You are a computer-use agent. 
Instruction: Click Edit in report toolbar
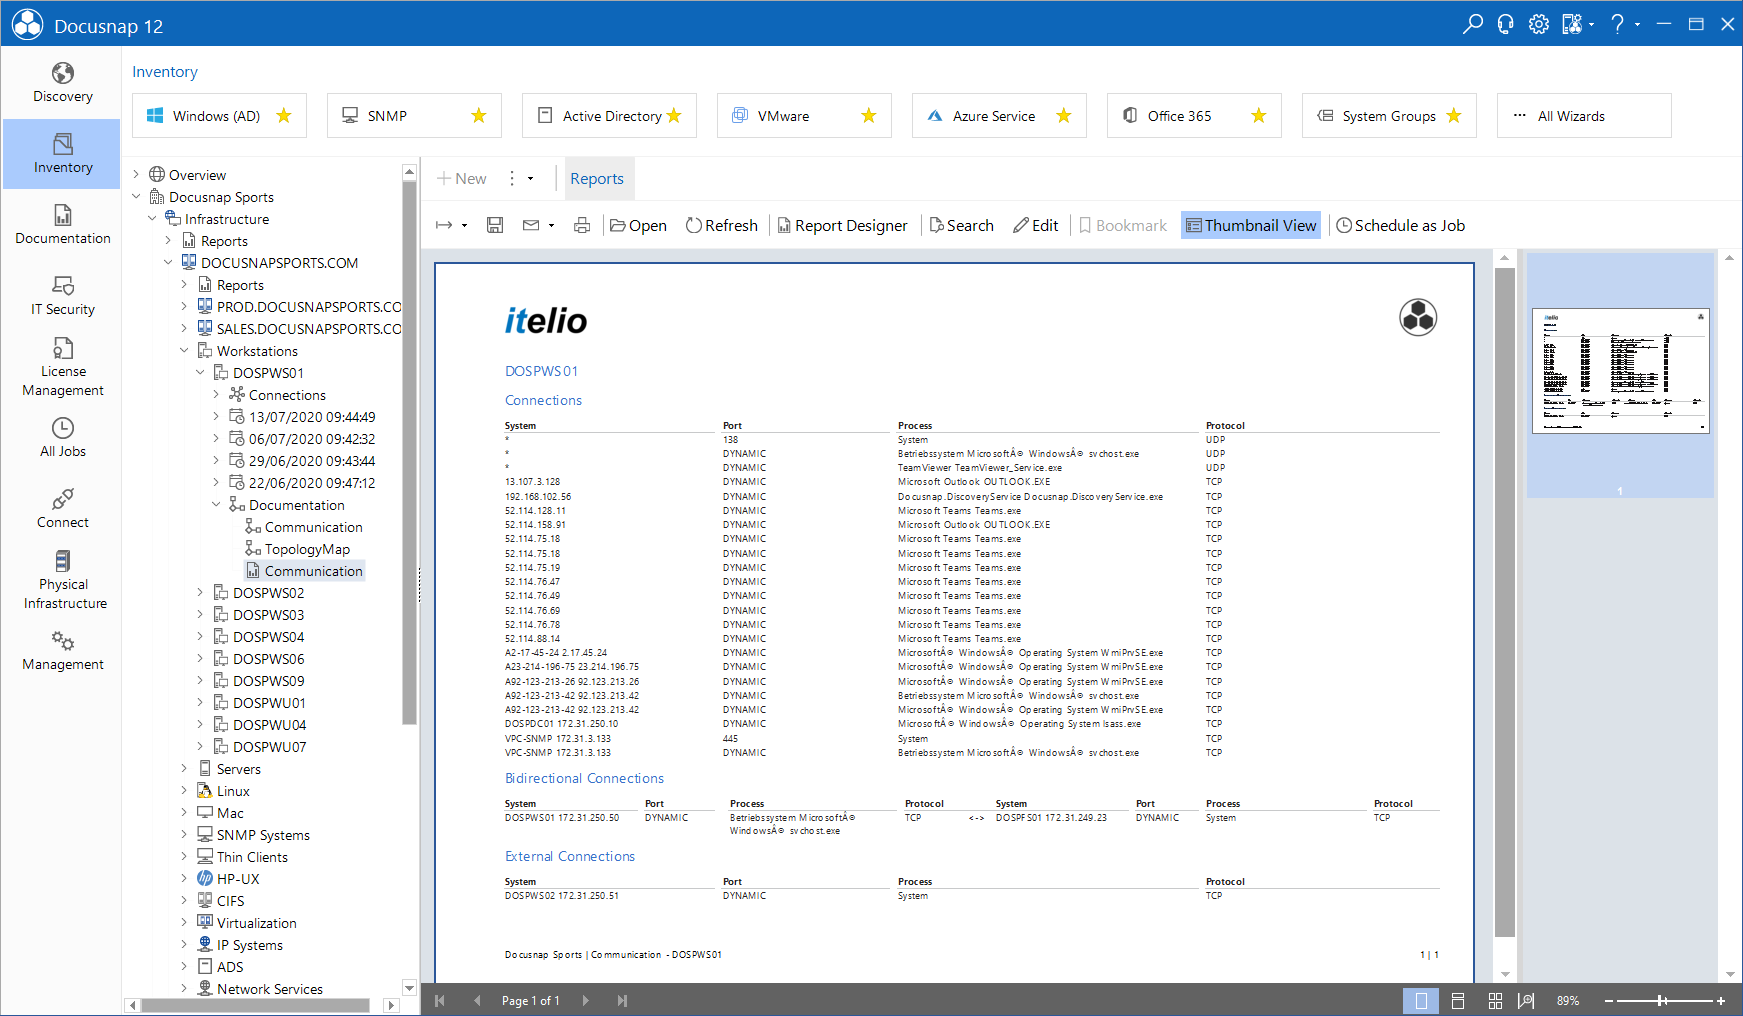click(x=1035, y=226)
